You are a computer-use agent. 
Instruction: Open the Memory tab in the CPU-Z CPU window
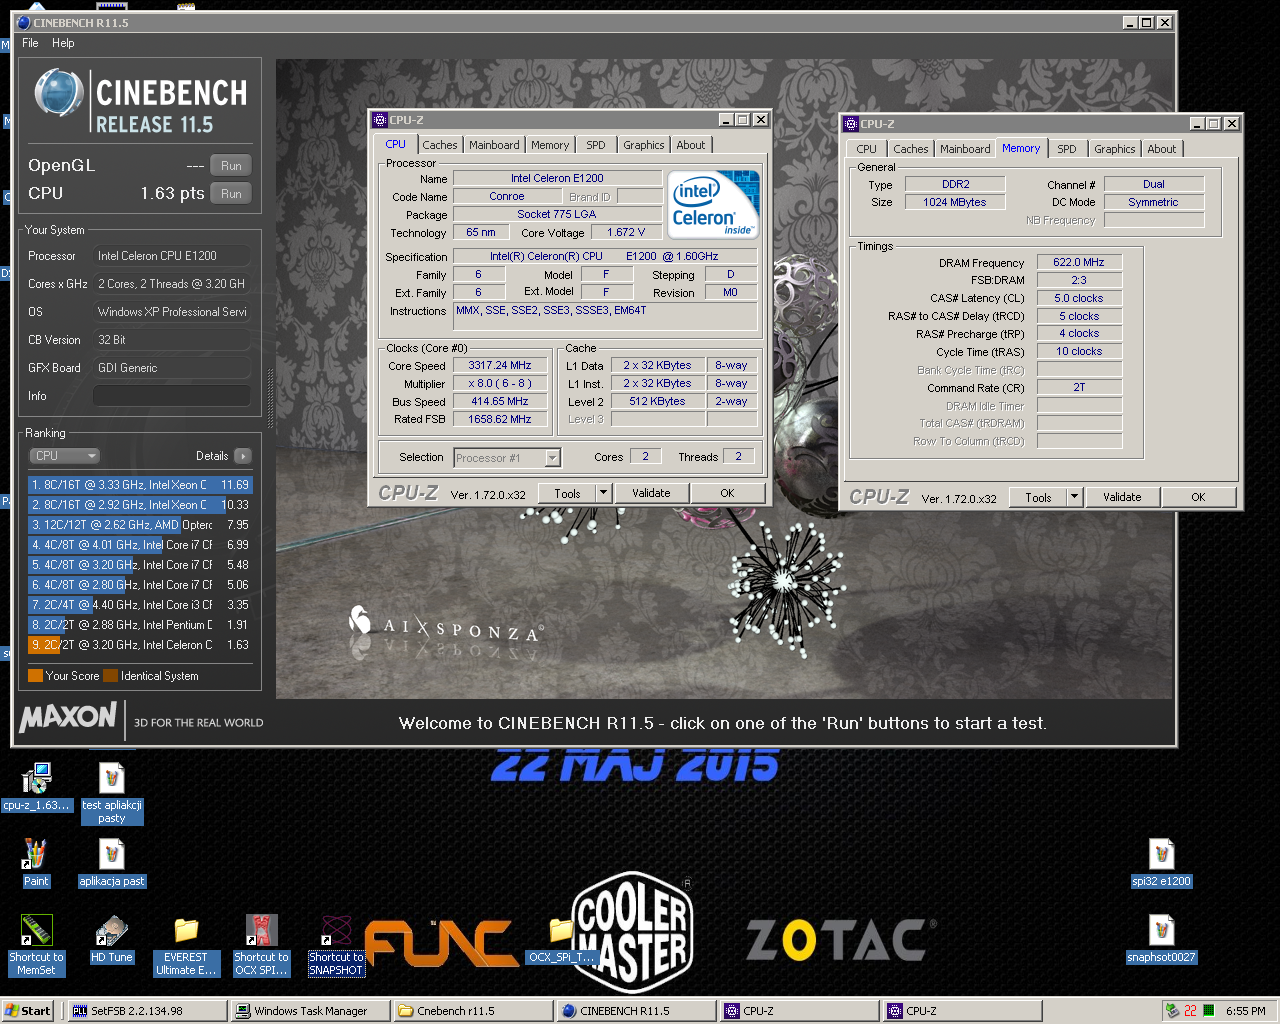(x=550, y=145)
